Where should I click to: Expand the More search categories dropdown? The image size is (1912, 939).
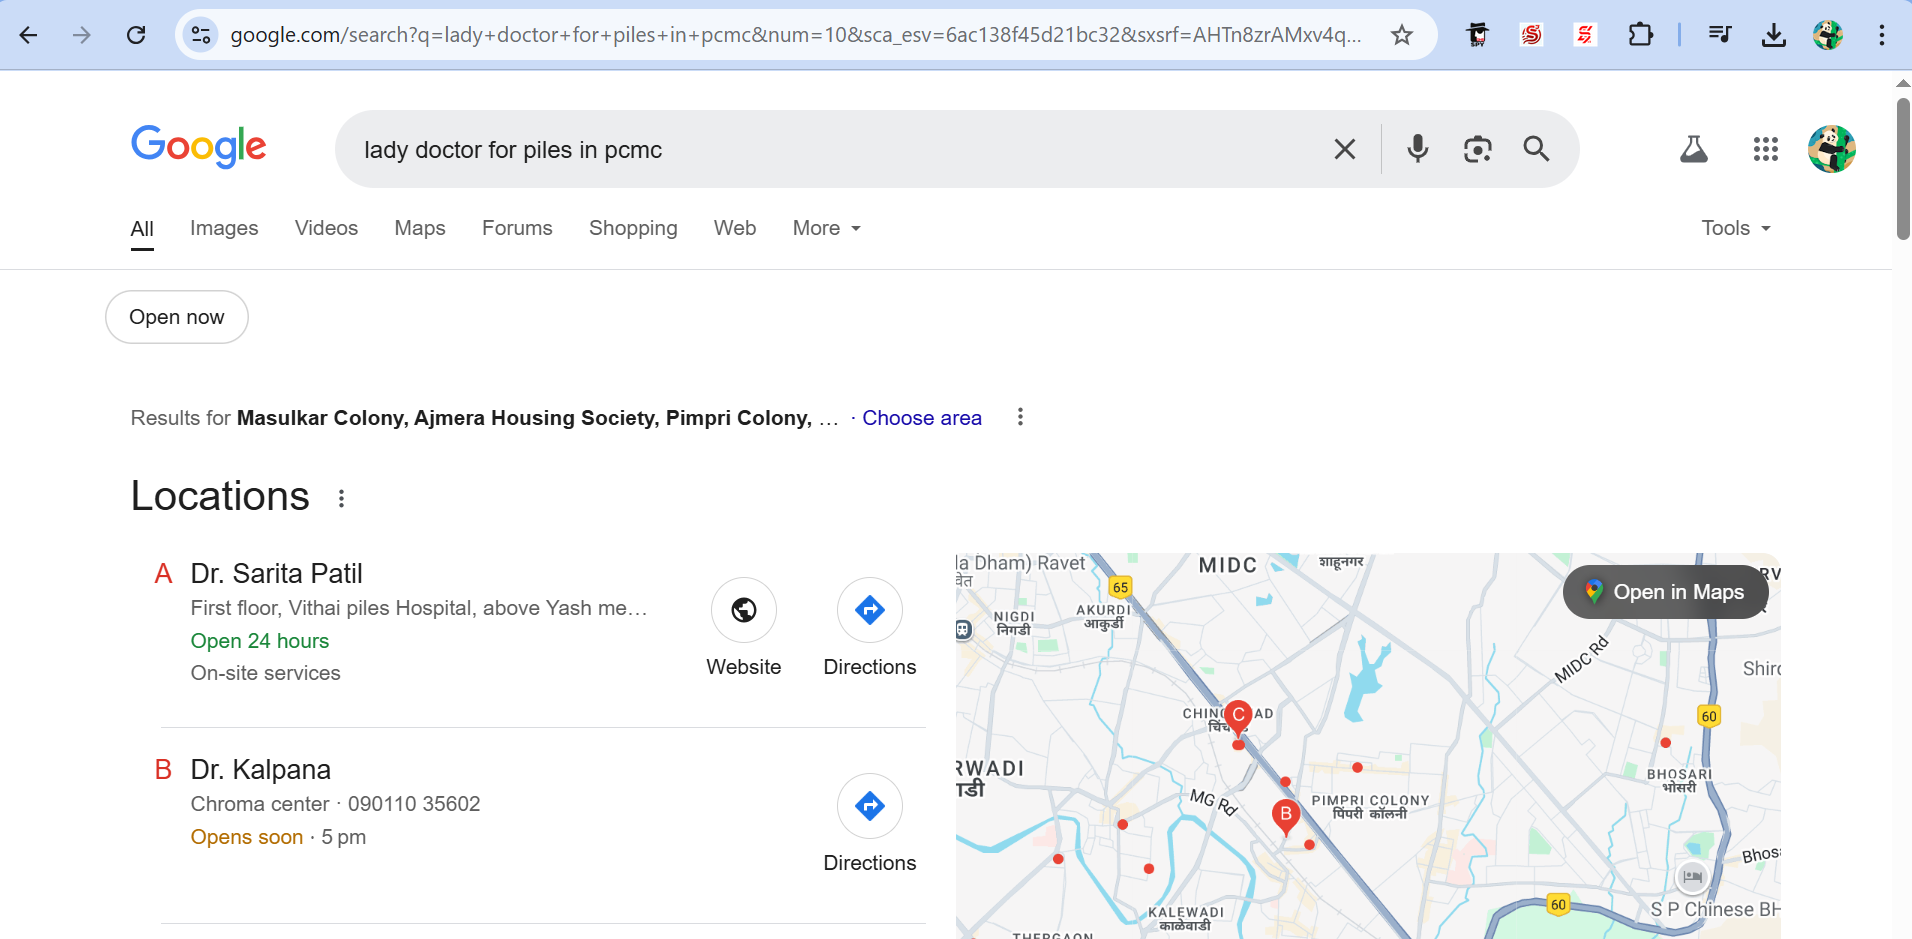click(x=826, y=228)
